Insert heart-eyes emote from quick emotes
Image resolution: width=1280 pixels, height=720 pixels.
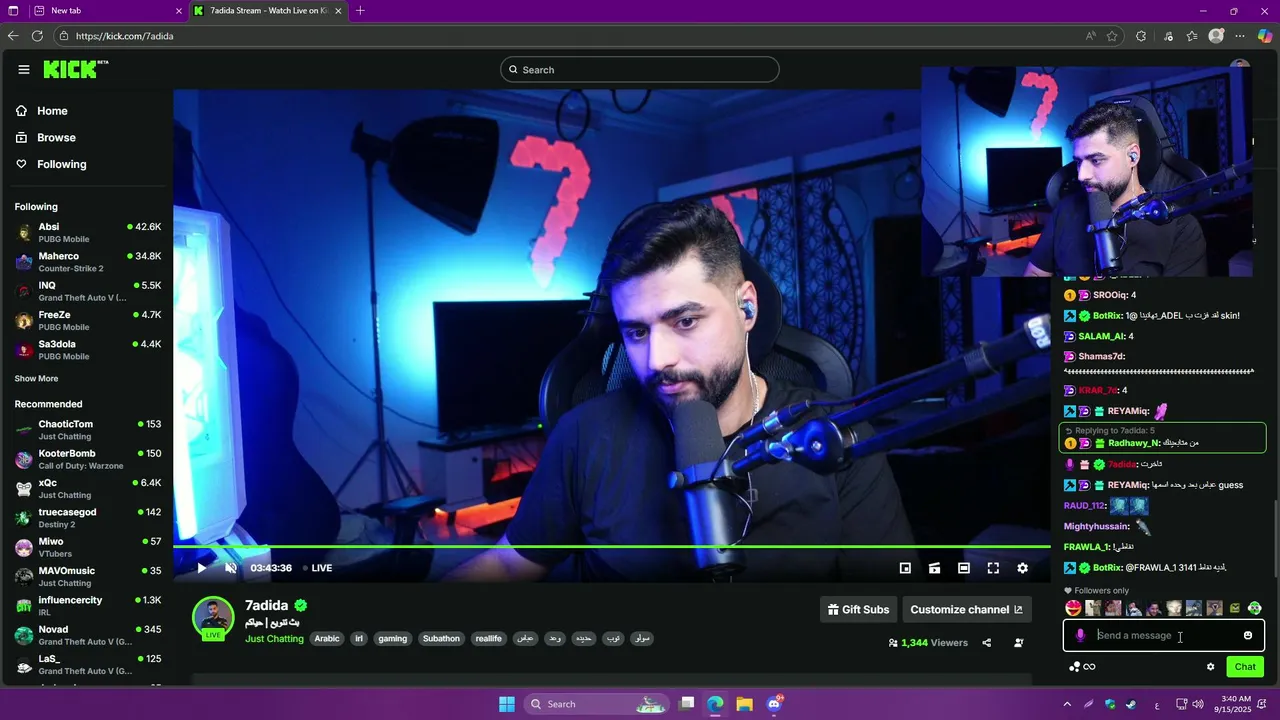(1073, 608)
